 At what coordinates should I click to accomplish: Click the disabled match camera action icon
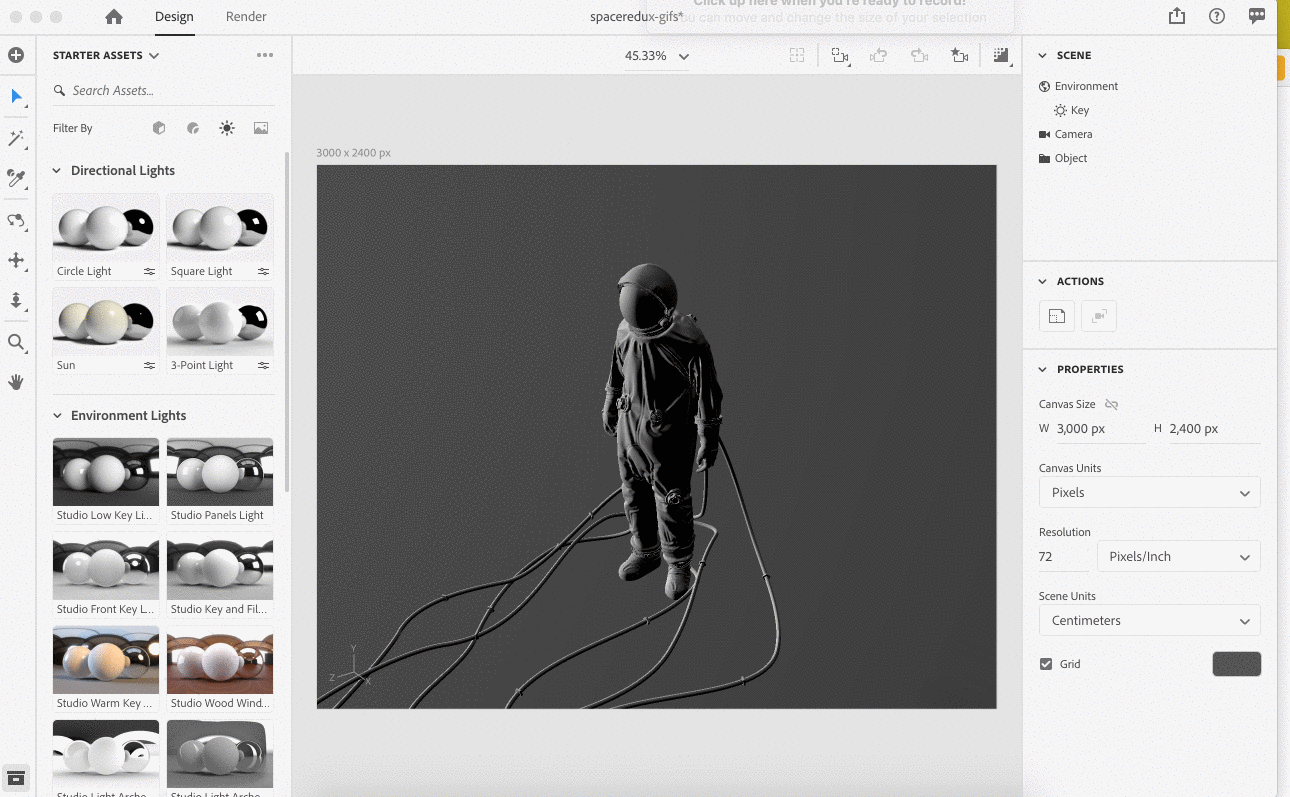click(1099, 316)
